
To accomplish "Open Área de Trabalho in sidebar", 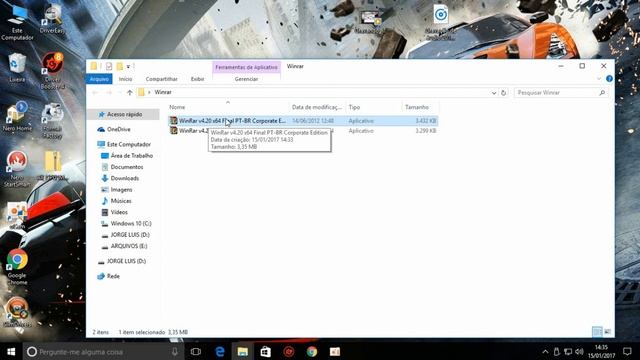I will click(131, 156).
